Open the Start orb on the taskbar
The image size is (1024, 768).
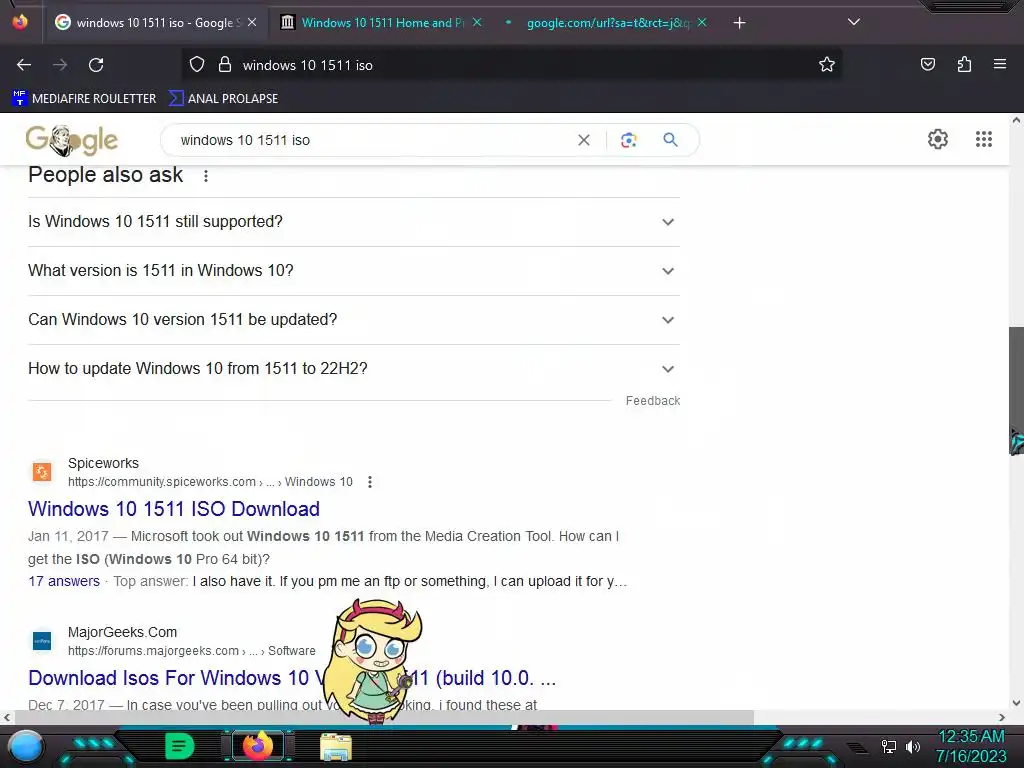tap(26, 746)
